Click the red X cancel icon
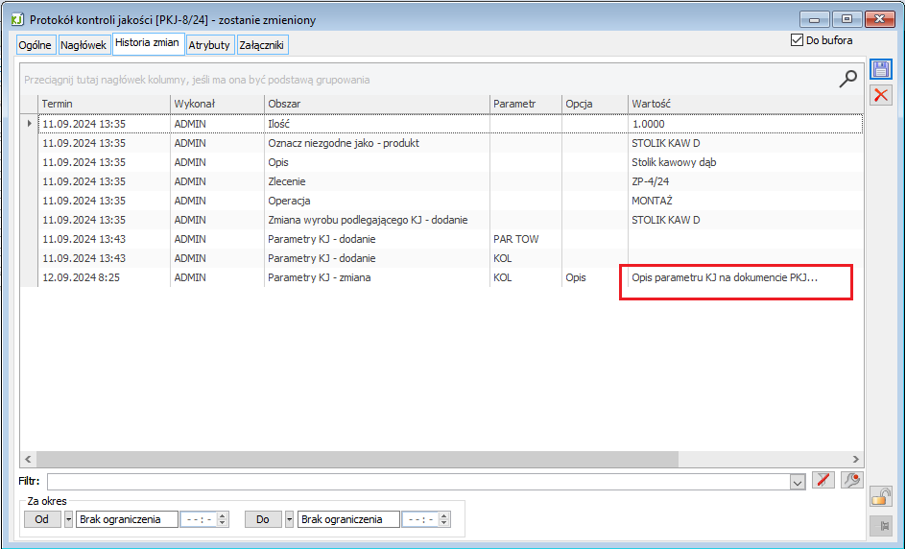Screen dimensions: 905x551 (x=881, y=95)
